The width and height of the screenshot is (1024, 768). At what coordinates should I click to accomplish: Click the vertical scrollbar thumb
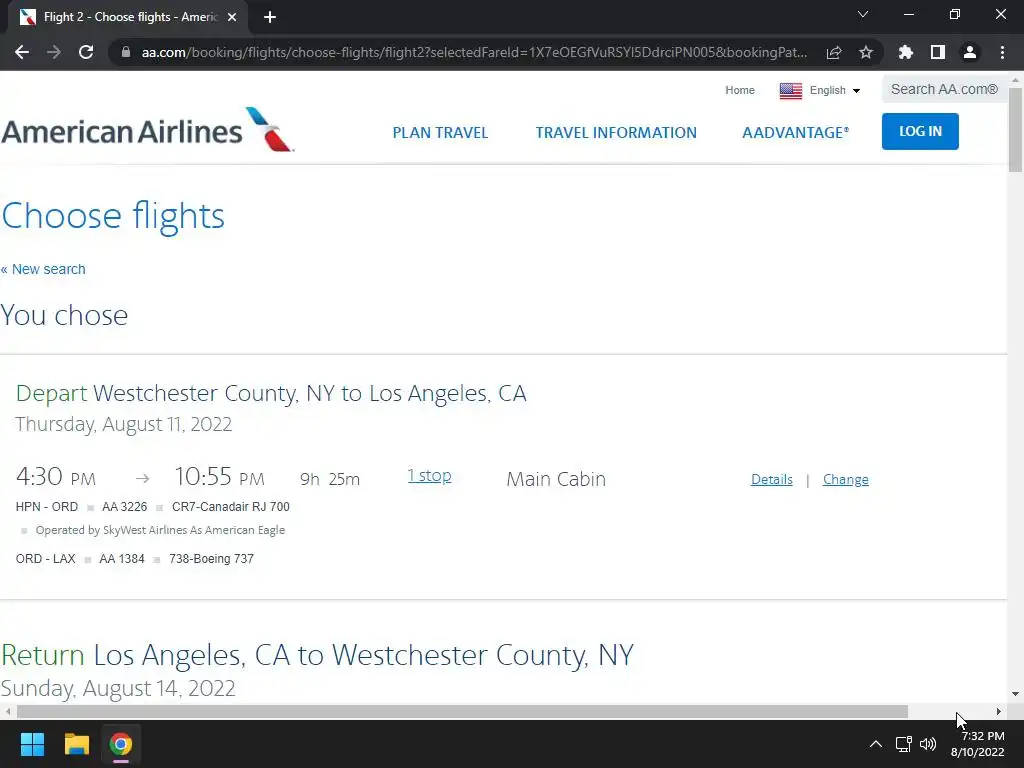(x=1016, y=129)
